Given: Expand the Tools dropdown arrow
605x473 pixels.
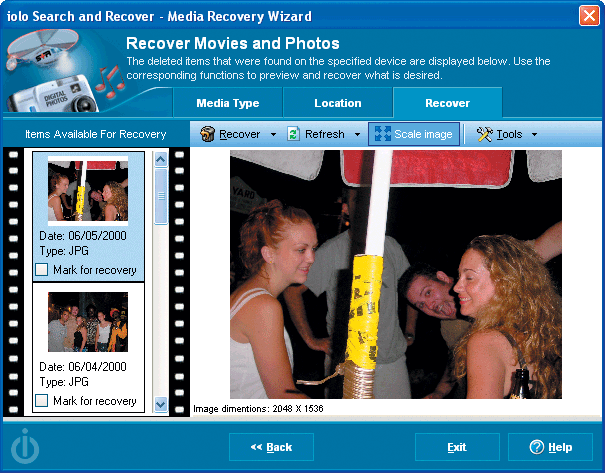Looking at the screenshot, I should [534, 135].
